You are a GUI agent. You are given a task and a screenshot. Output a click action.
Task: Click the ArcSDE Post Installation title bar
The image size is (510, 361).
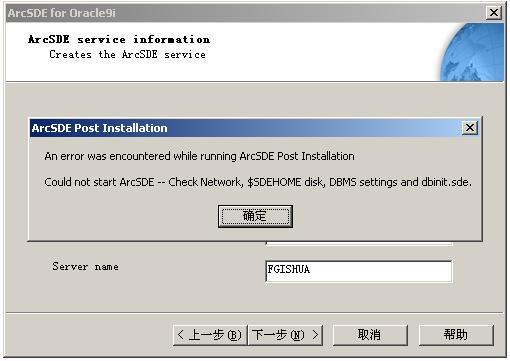click(x=246, y=128)
